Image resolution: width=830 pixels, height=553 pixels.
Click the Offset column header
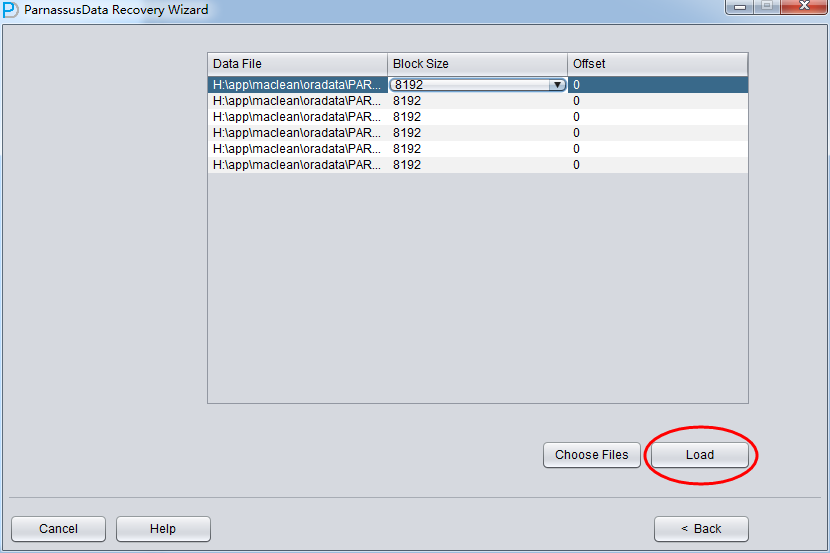coord(657,64)
